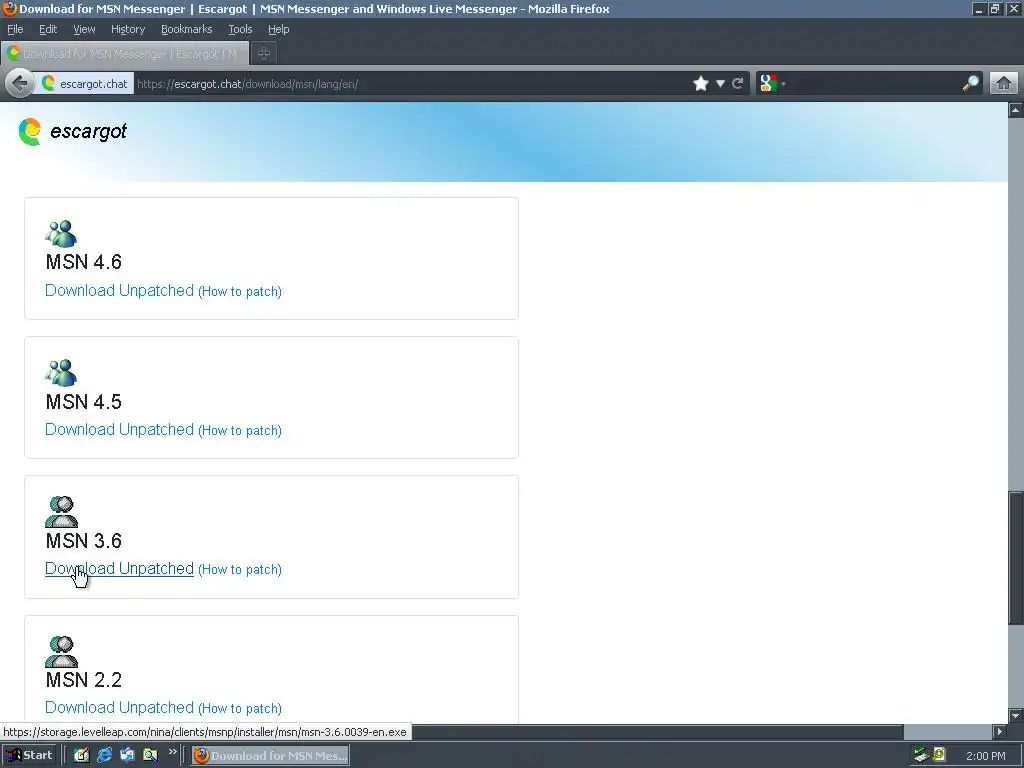The image size is (1024, 768).
Task: Click the MSN 3.6 buddies icon
Action: pyautogui.click(x=61, y=512)
